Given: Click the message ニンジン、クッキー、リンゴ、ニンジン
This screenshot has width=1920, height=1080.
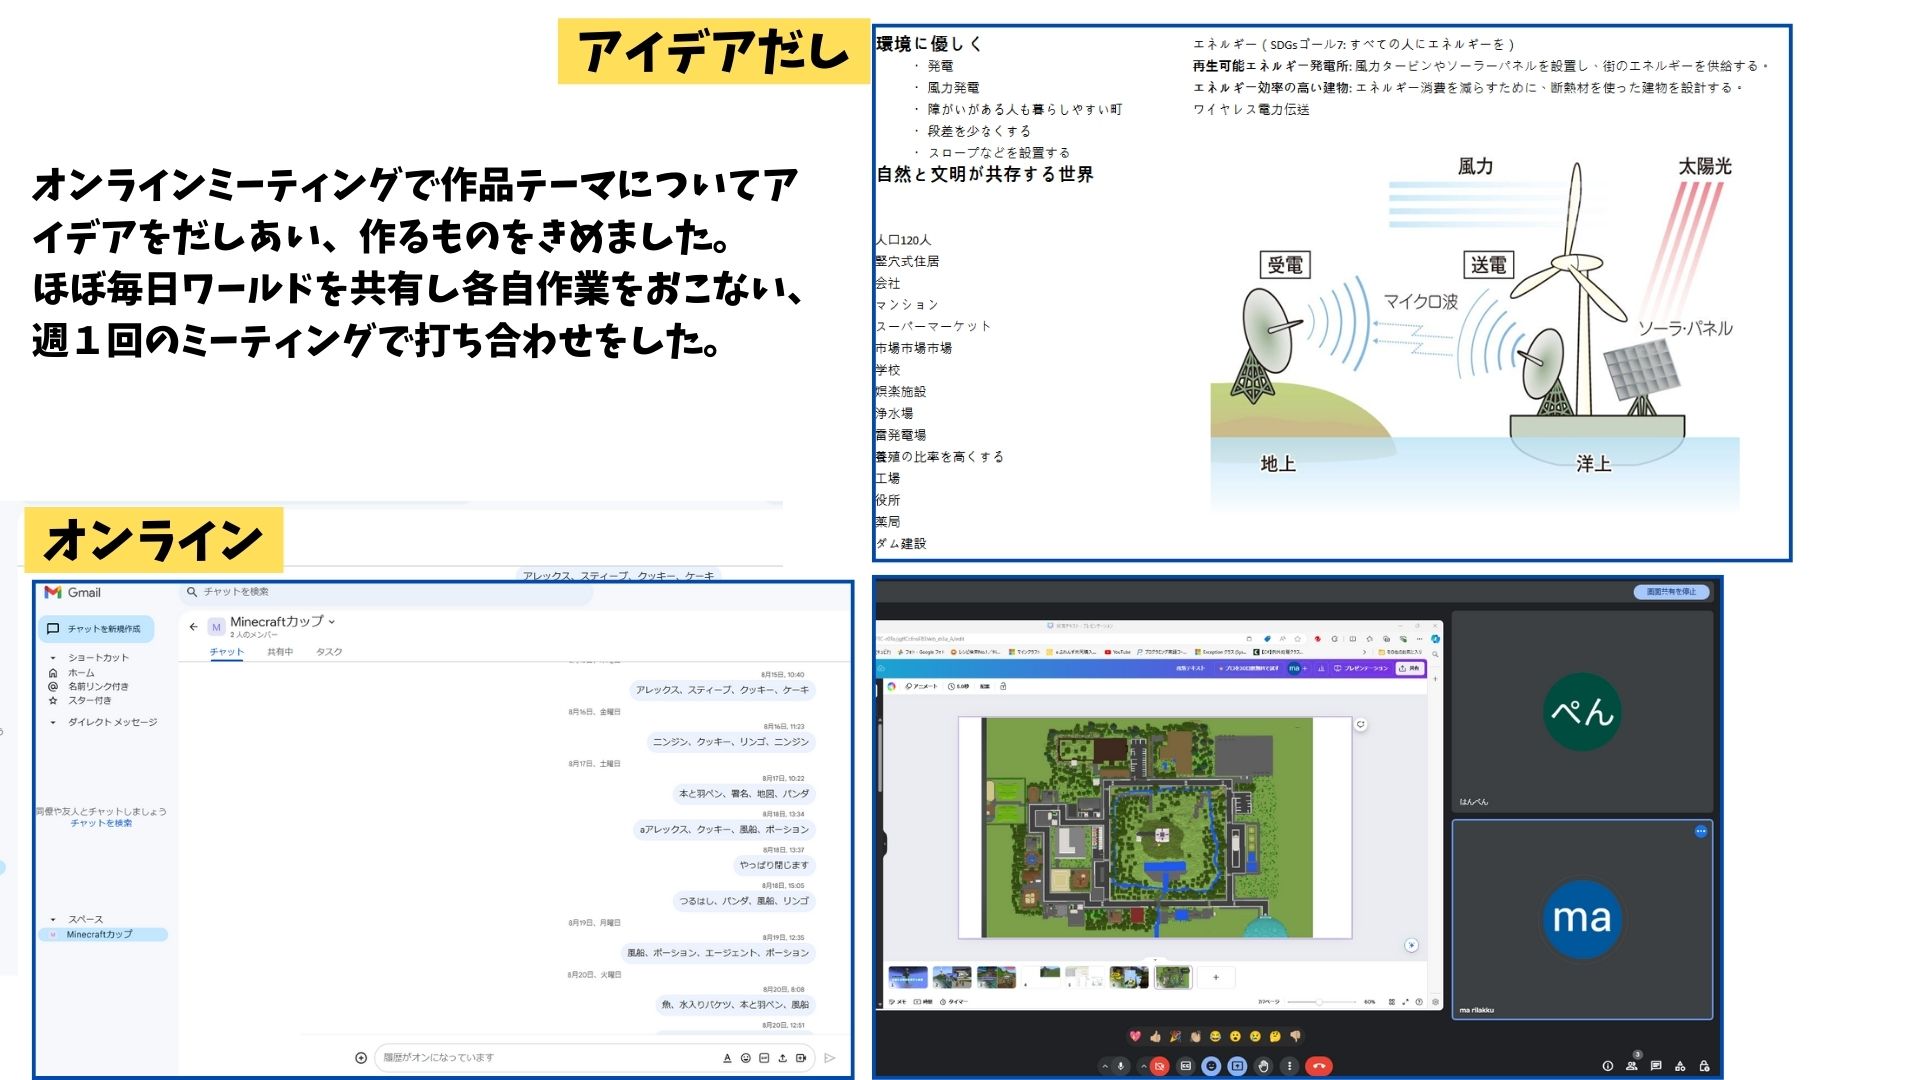Looking at the screenshot, I should click(731, 742).
